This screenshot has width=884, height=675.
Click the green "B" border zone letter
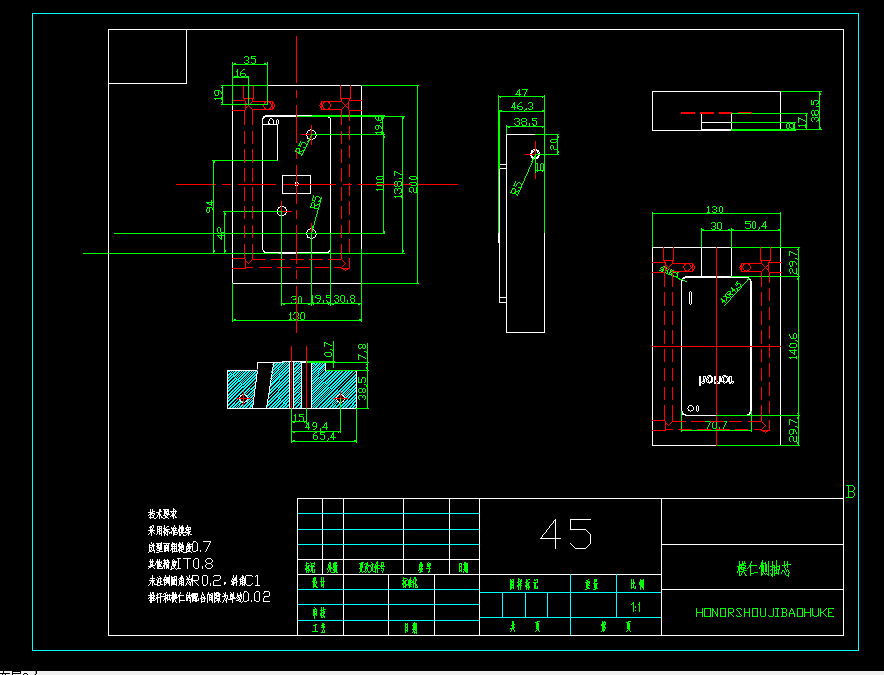point(851,492)
